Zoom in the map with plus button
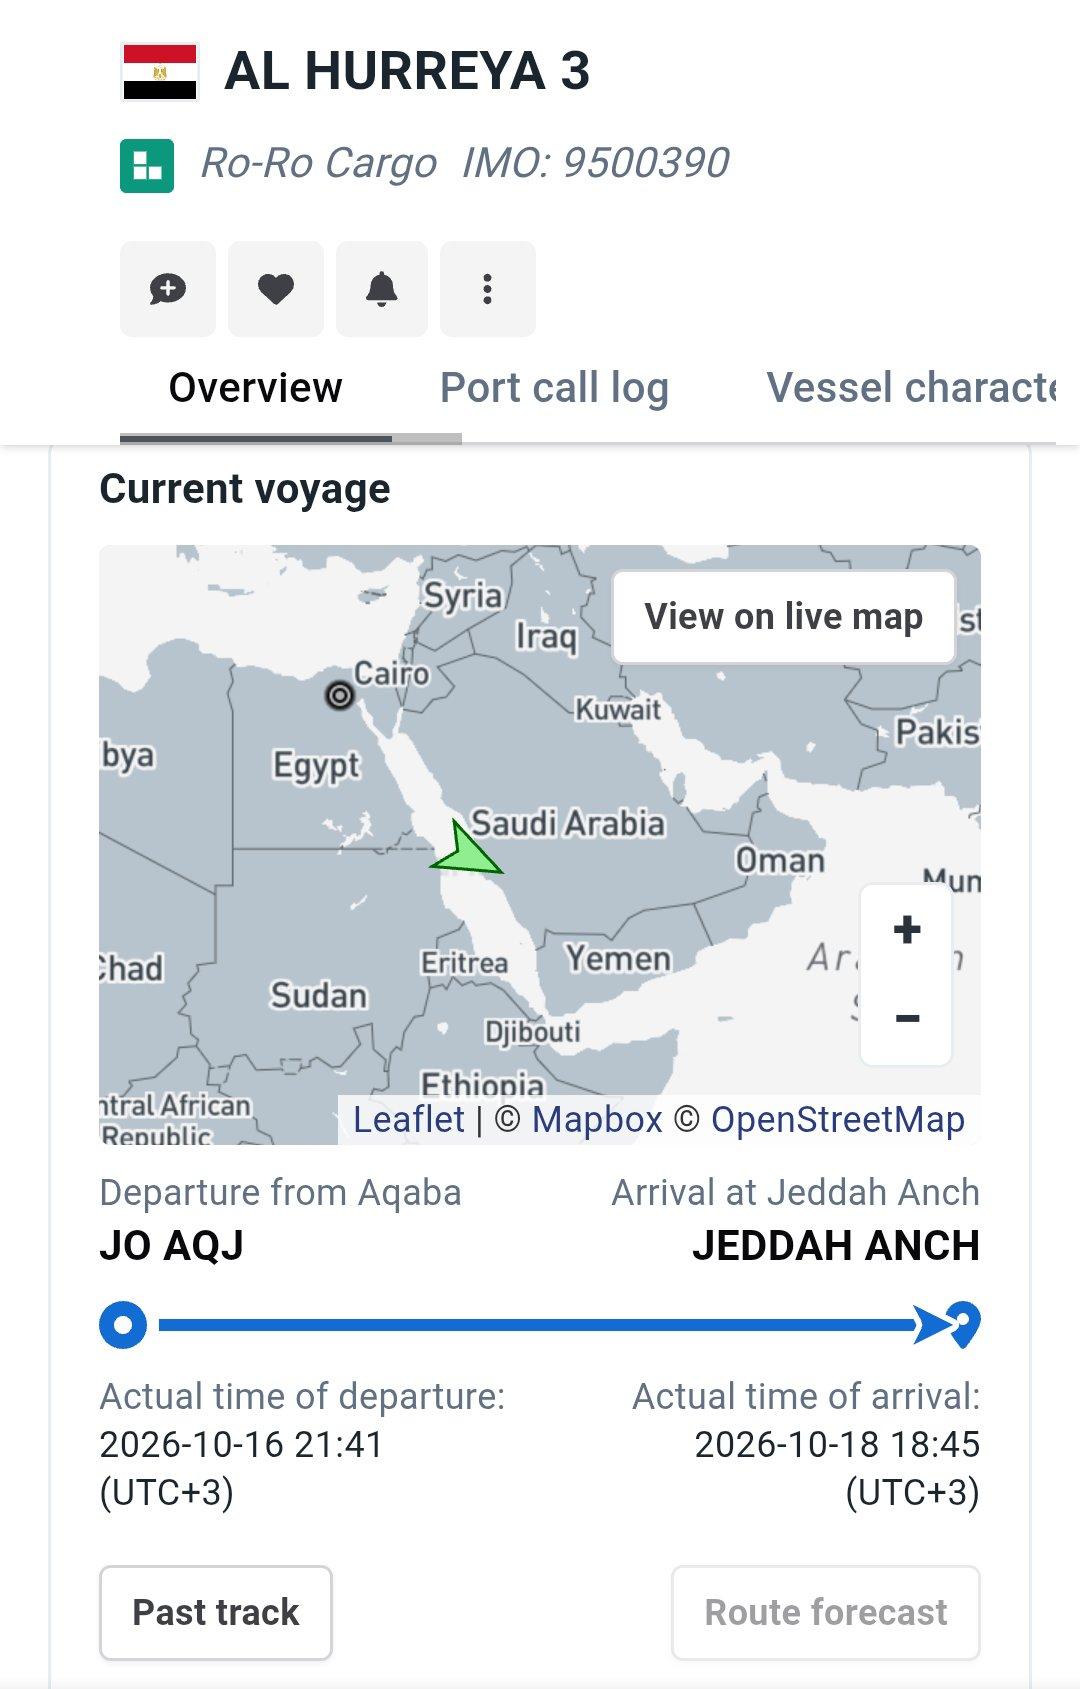The width and height of the screenshot is (1080, 1689). coord(907,930)
